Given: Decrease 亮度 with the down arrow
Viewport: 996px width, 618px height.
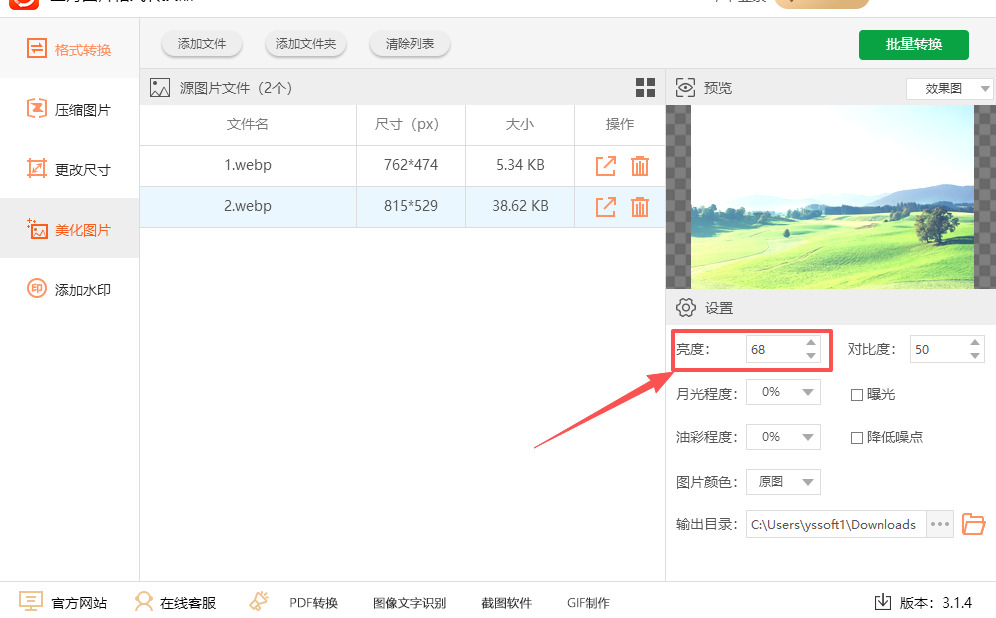Looking at the screenshot, I should tap(811, 356).
